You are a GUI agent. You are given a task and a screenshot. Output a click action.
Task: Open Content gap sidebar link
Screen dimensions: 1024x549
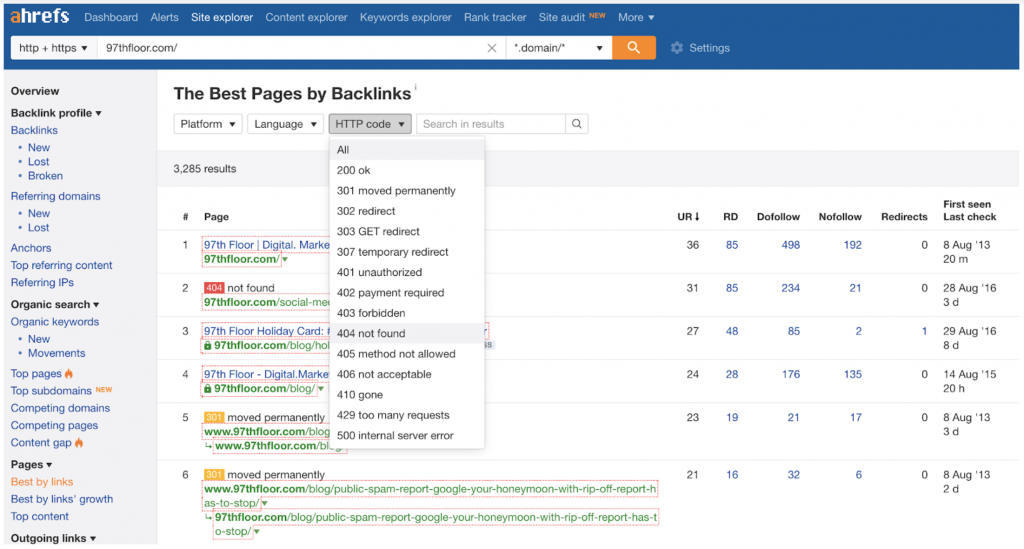click(x=40, y=443)
